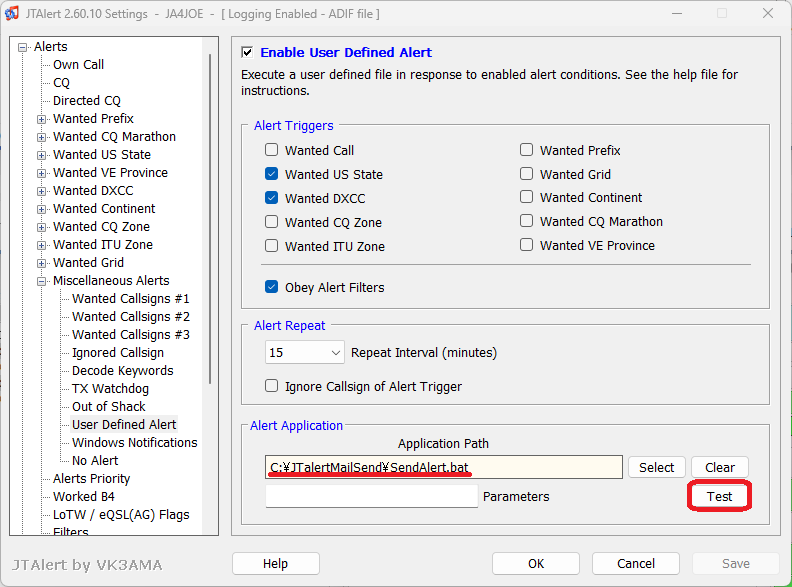
Task: Confirm settings with OK
Action: (x=535, y=564)
